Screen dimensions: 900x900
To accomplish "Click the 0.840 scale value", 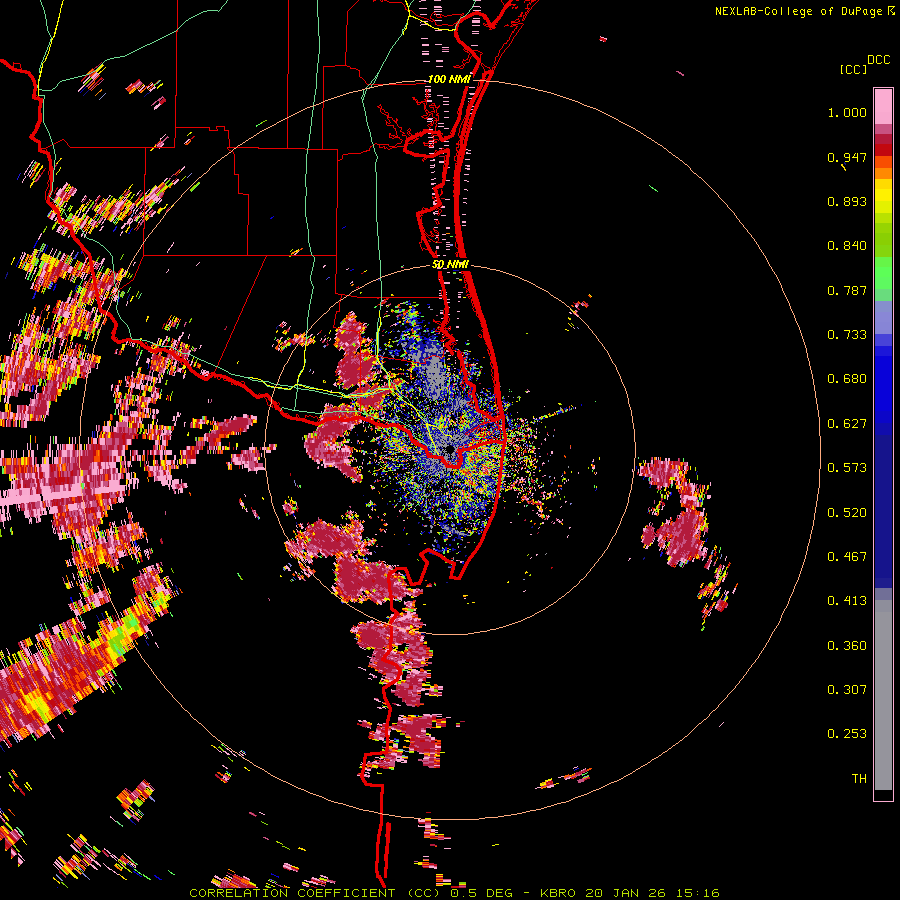I will (847, 246).
